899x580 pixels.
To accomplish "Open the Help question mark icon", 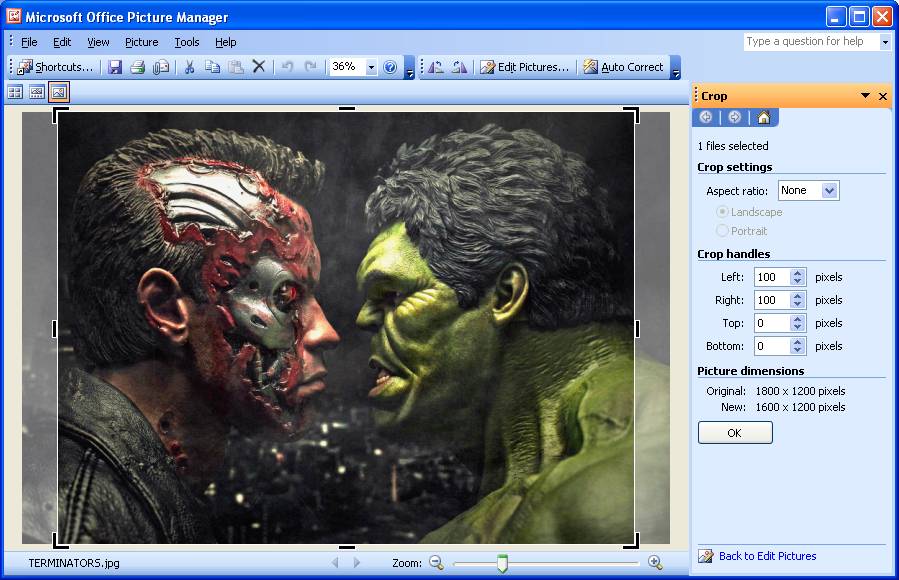I will point(390,67).
